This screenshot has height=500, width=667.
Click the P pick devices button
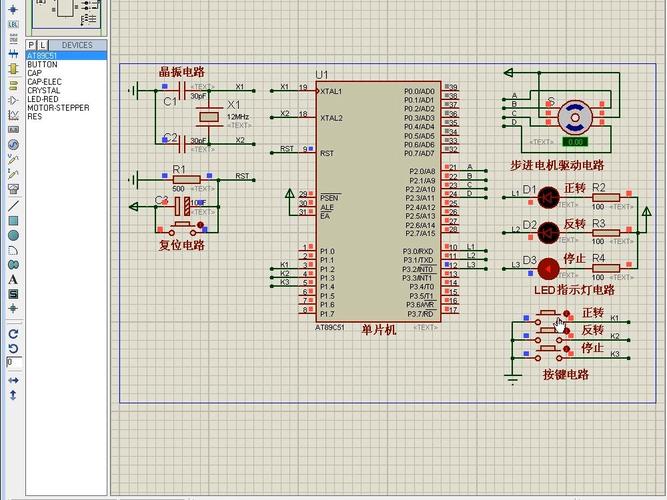(31, 45)
